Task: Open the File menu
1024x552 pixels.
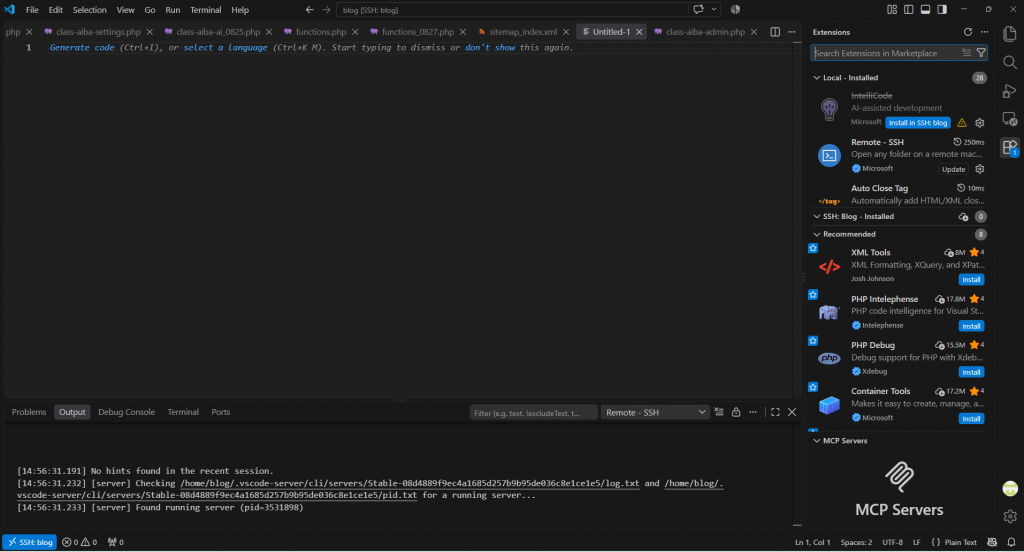Action: click(x=32, y=10)
